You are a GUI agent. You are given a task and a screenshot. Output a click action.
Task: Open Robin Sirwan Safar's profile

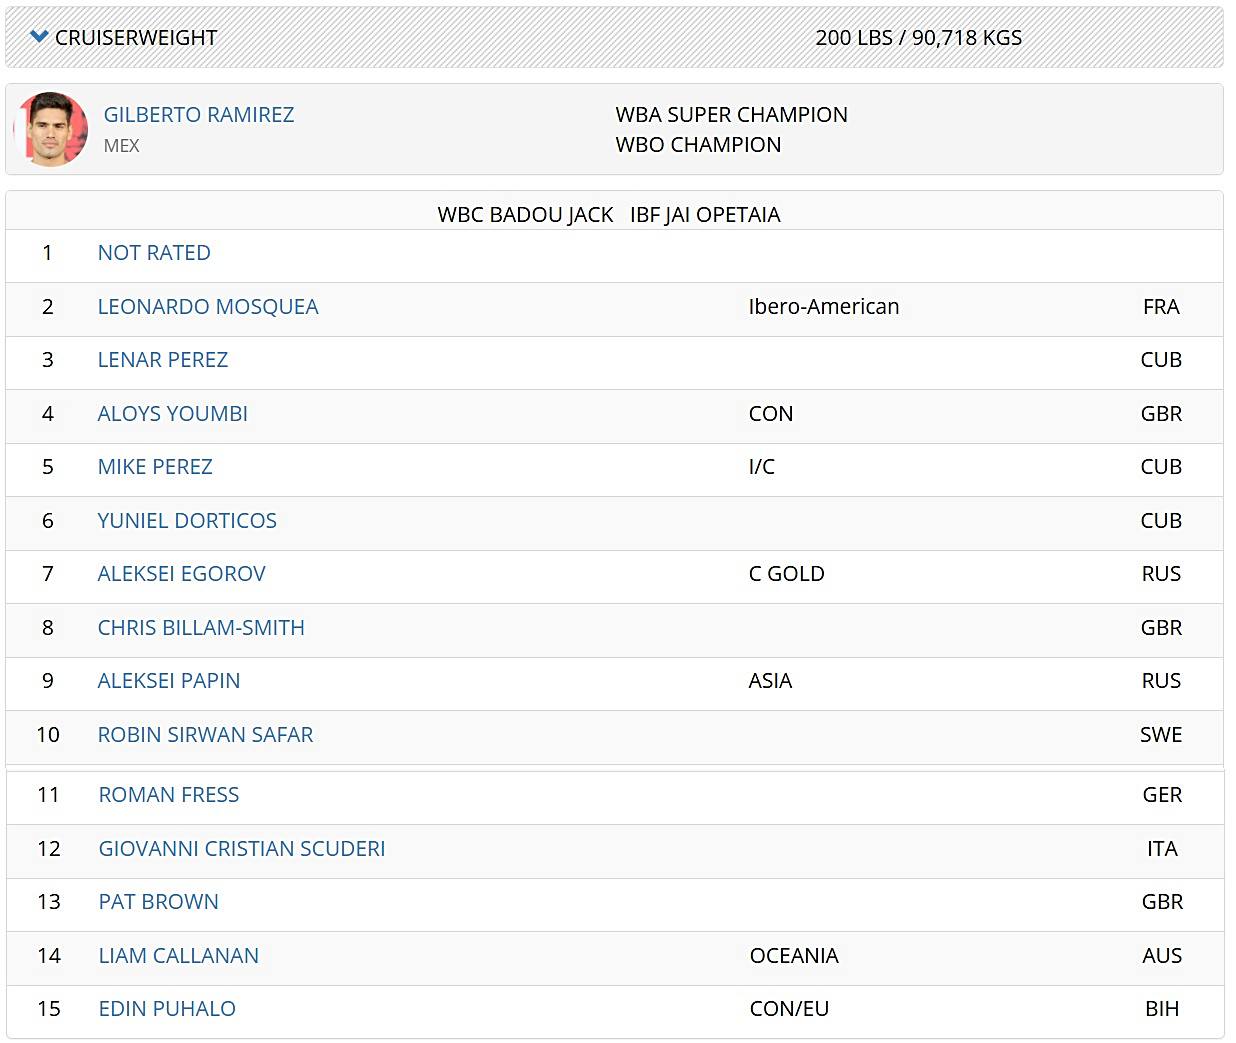[205, 735]
